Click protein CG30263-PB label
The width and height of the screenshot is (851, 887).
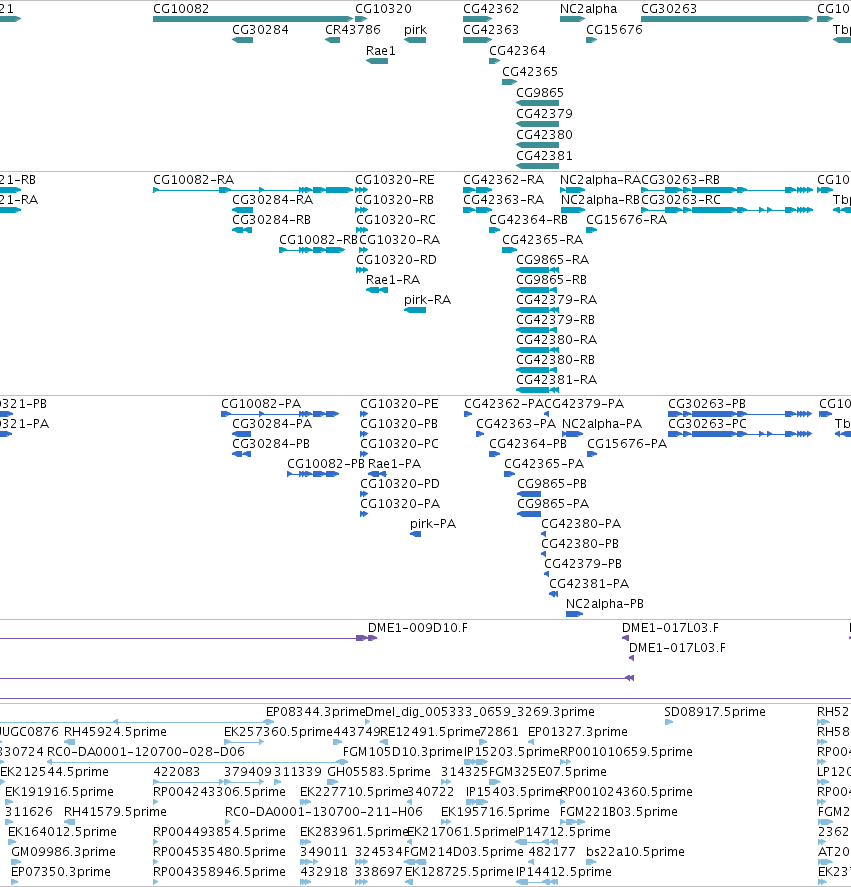point(707,403)
